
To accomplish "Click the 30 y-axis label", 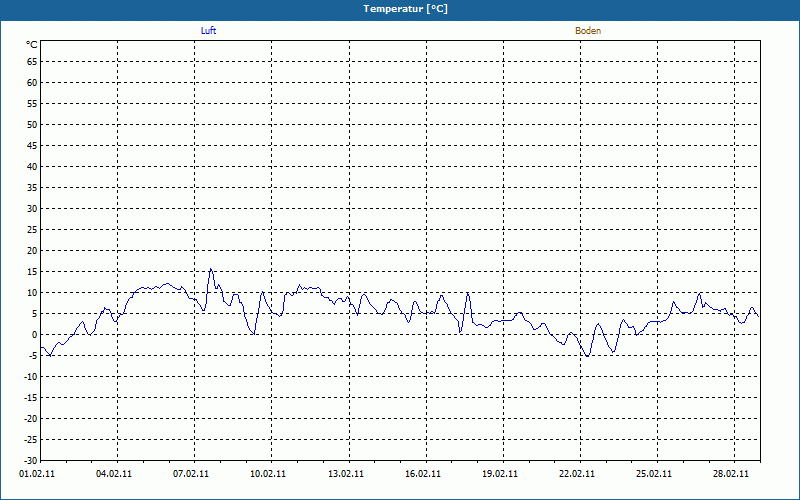I will coord(32,209).
